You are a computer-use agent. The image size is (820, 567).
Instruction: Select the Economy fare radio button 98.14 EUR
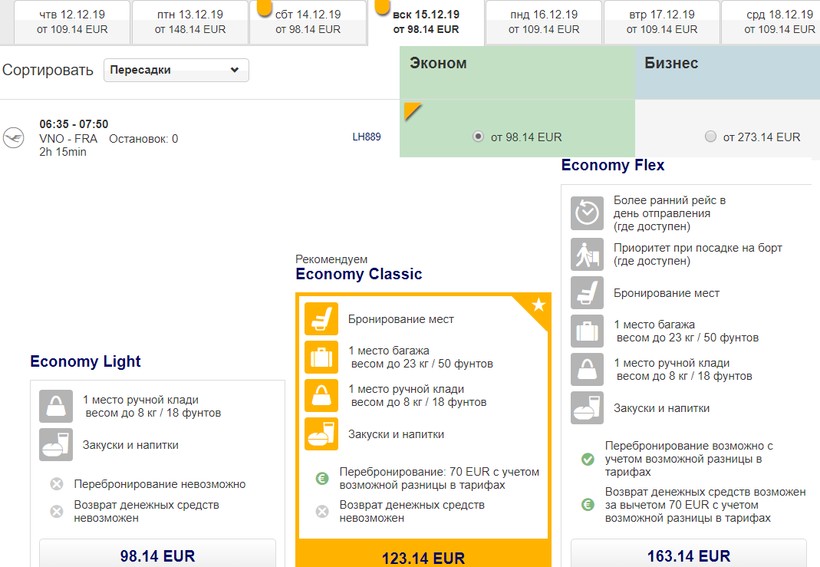tap(478, 137)
